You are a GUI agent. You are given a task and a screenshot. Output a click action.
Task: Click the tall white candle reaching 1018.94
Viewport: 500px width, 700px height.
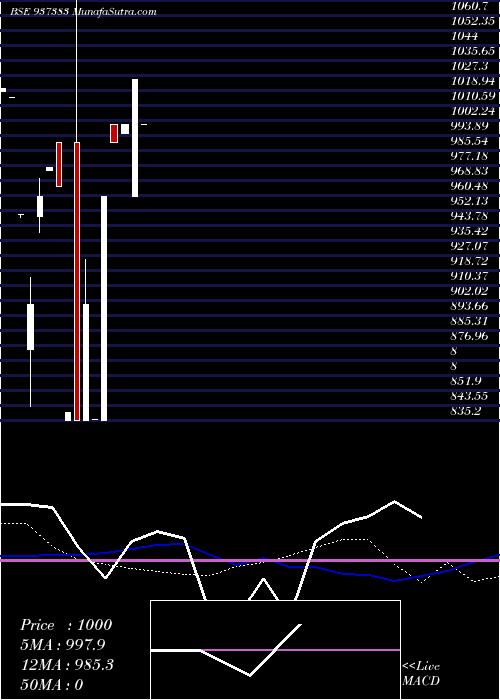135,138
